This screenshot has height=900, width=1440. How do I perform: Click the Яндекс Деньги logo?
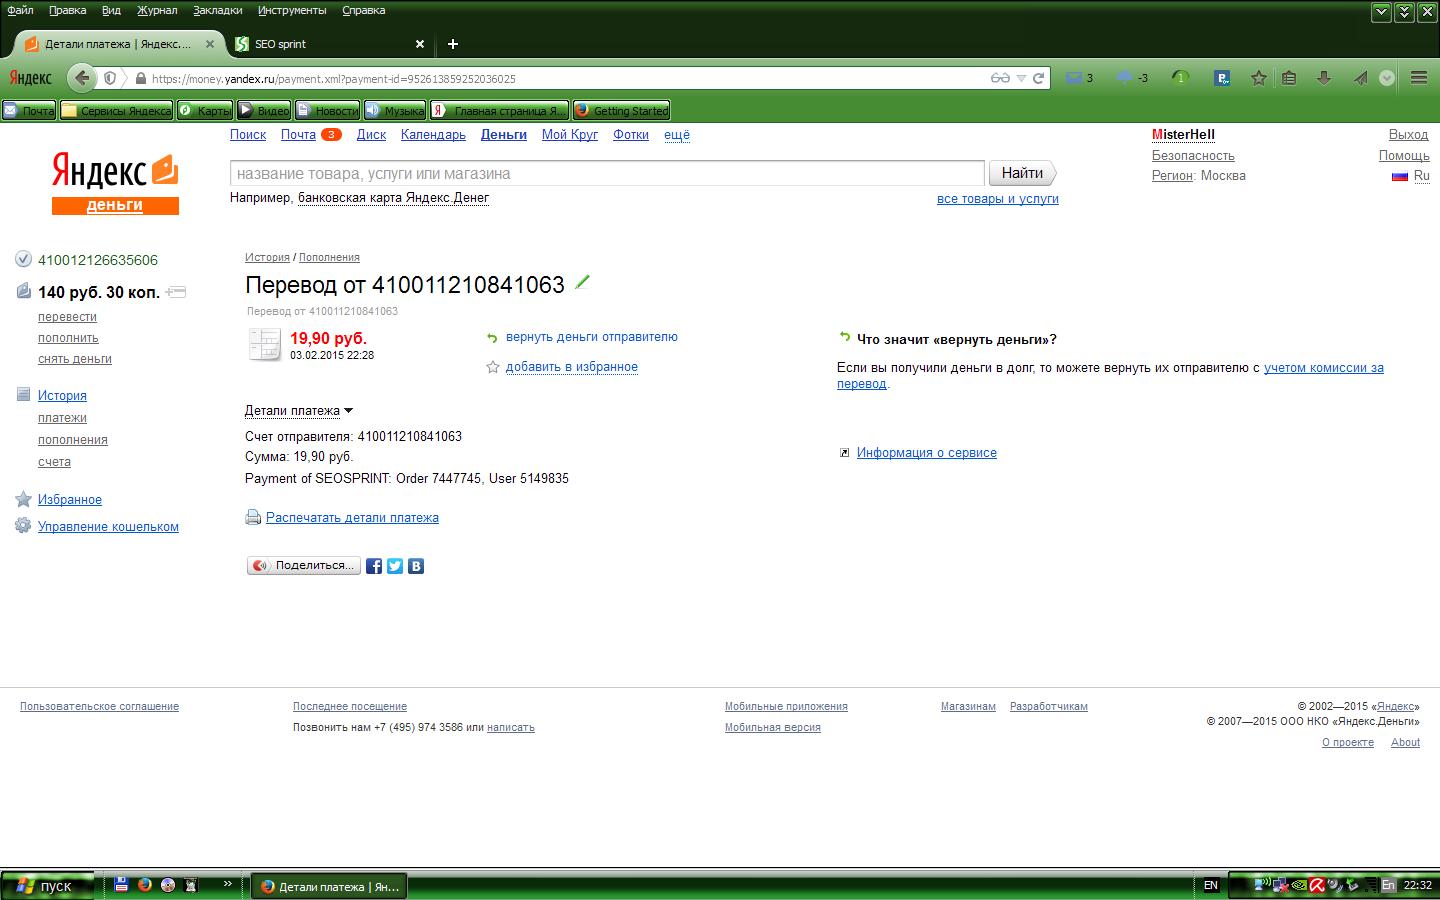(115, 184)
